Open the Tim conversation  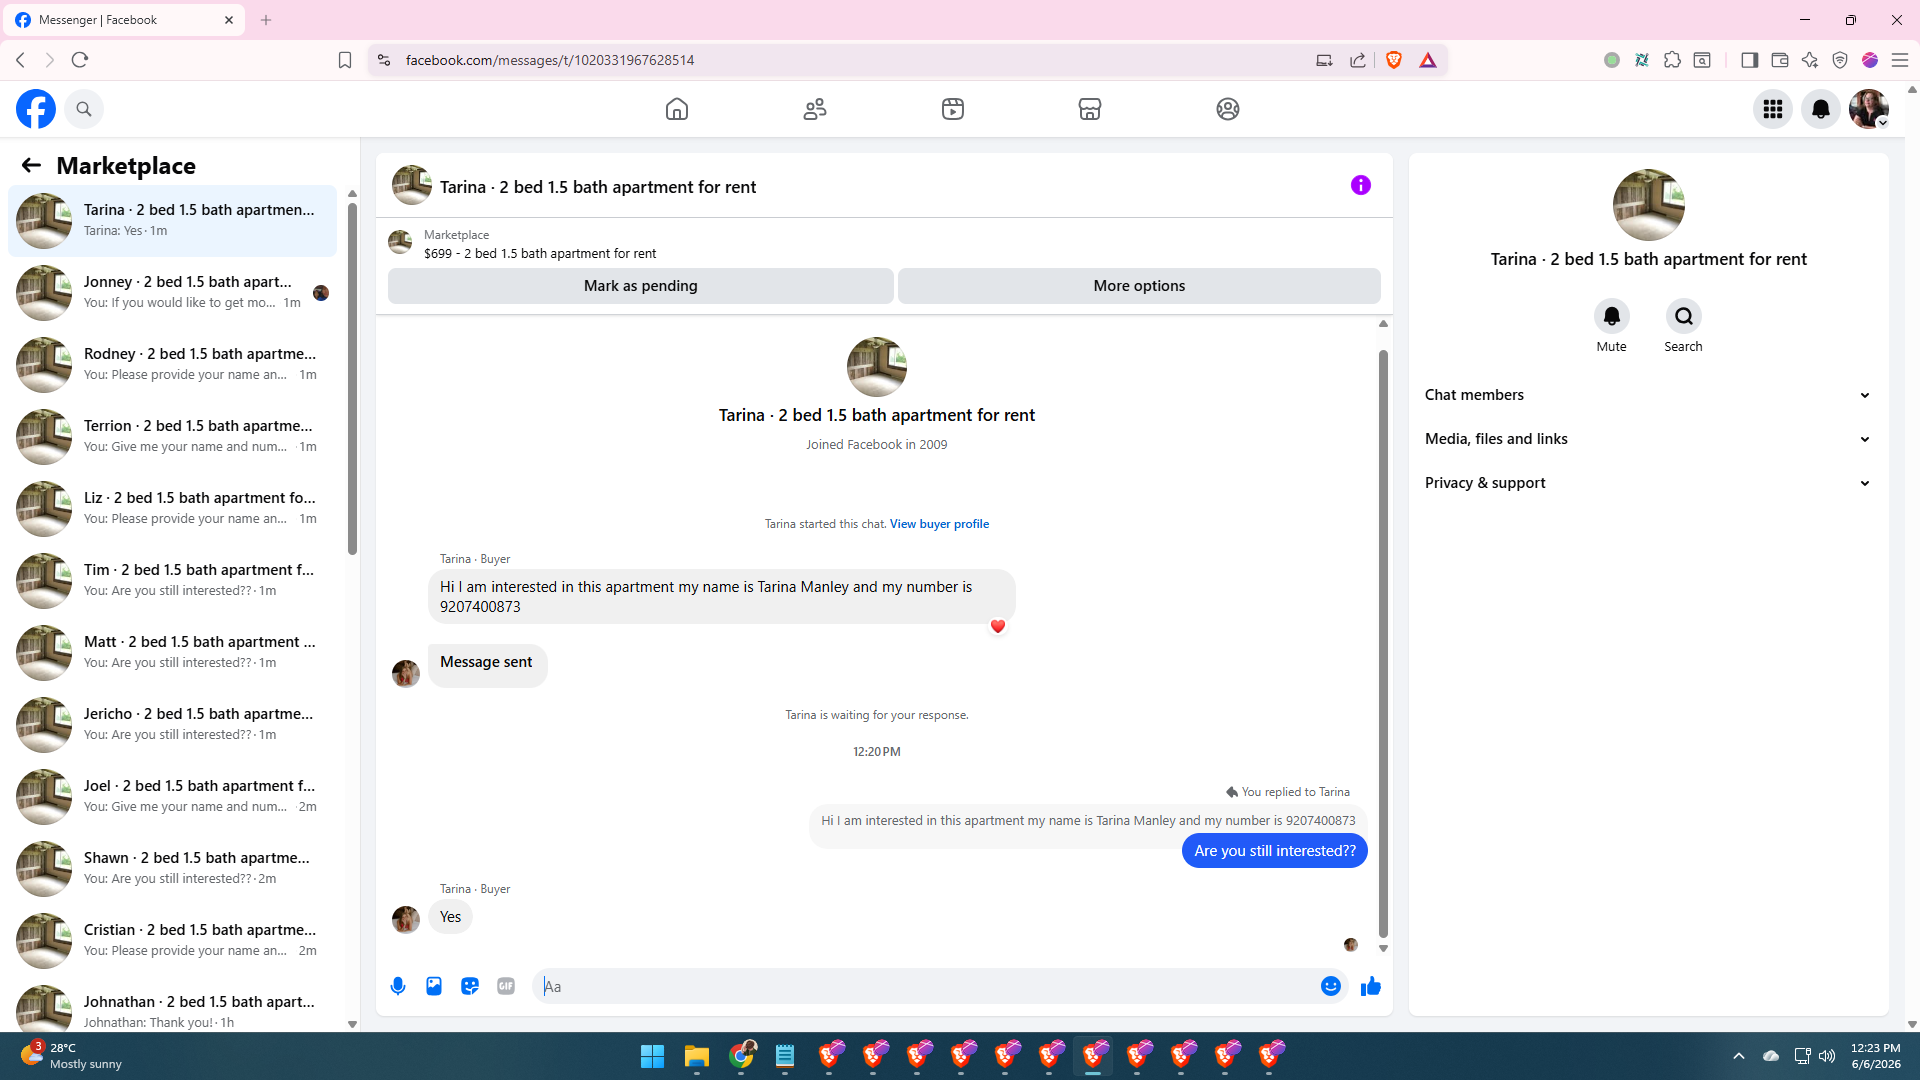[x=172, y=580]
